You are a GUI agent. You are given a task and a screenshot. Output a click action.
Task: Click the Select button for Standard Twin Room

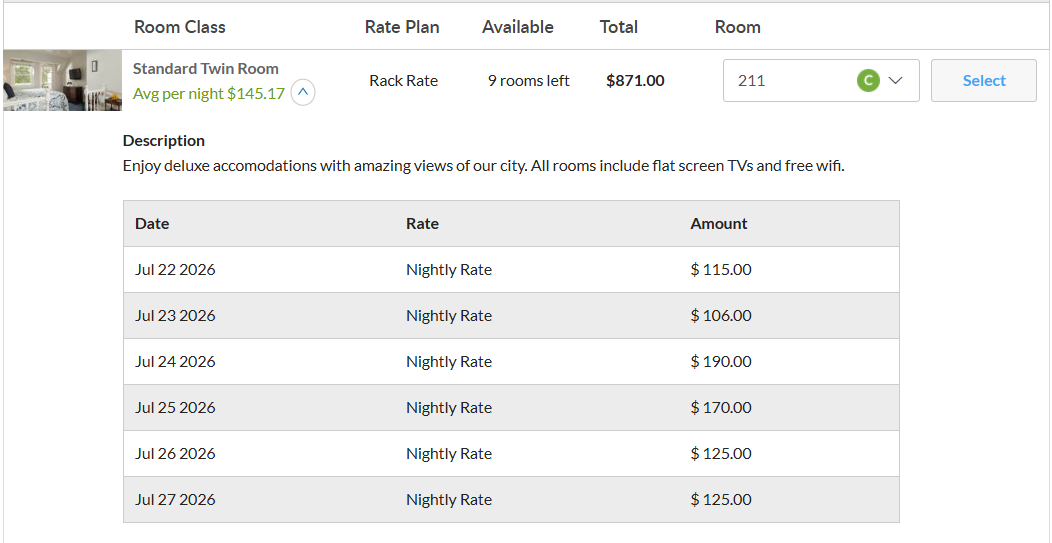[984, 81]
